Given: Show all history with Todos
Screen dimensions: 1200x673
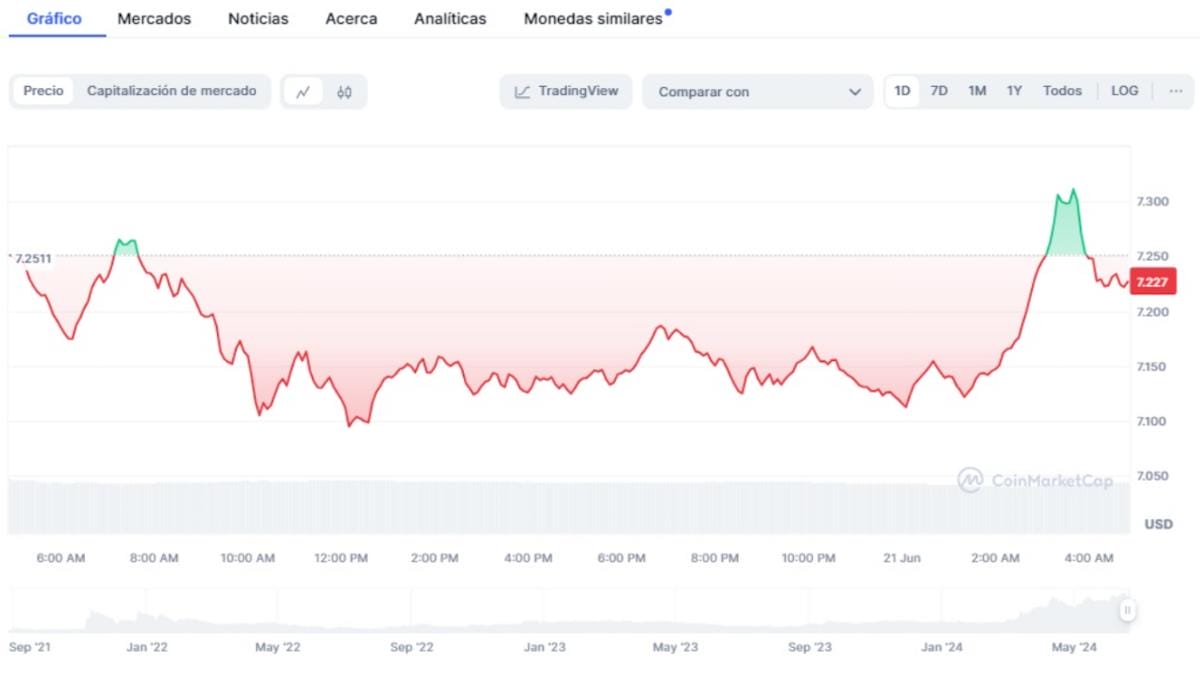Looking at the screenshot, I should pyautogui.click(x=1062, y=91).
